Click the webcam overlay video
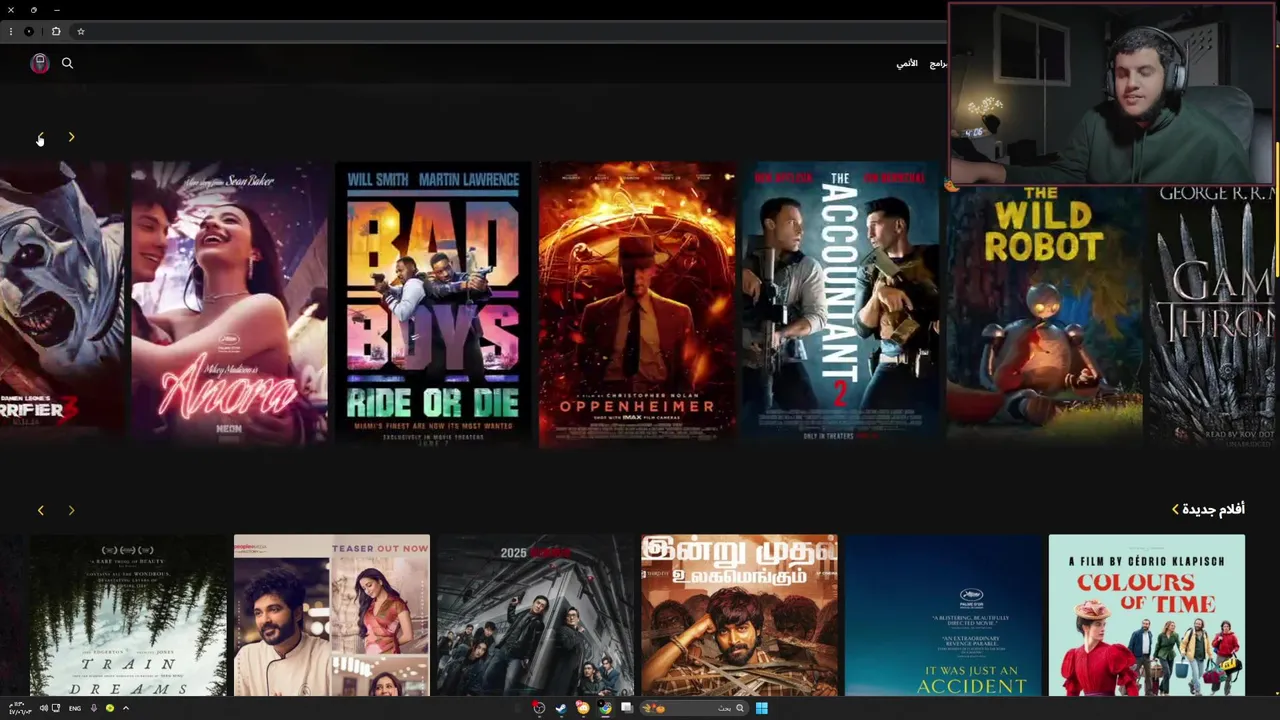Screen dimensions: 1280x720 [x=1113, y=94]
